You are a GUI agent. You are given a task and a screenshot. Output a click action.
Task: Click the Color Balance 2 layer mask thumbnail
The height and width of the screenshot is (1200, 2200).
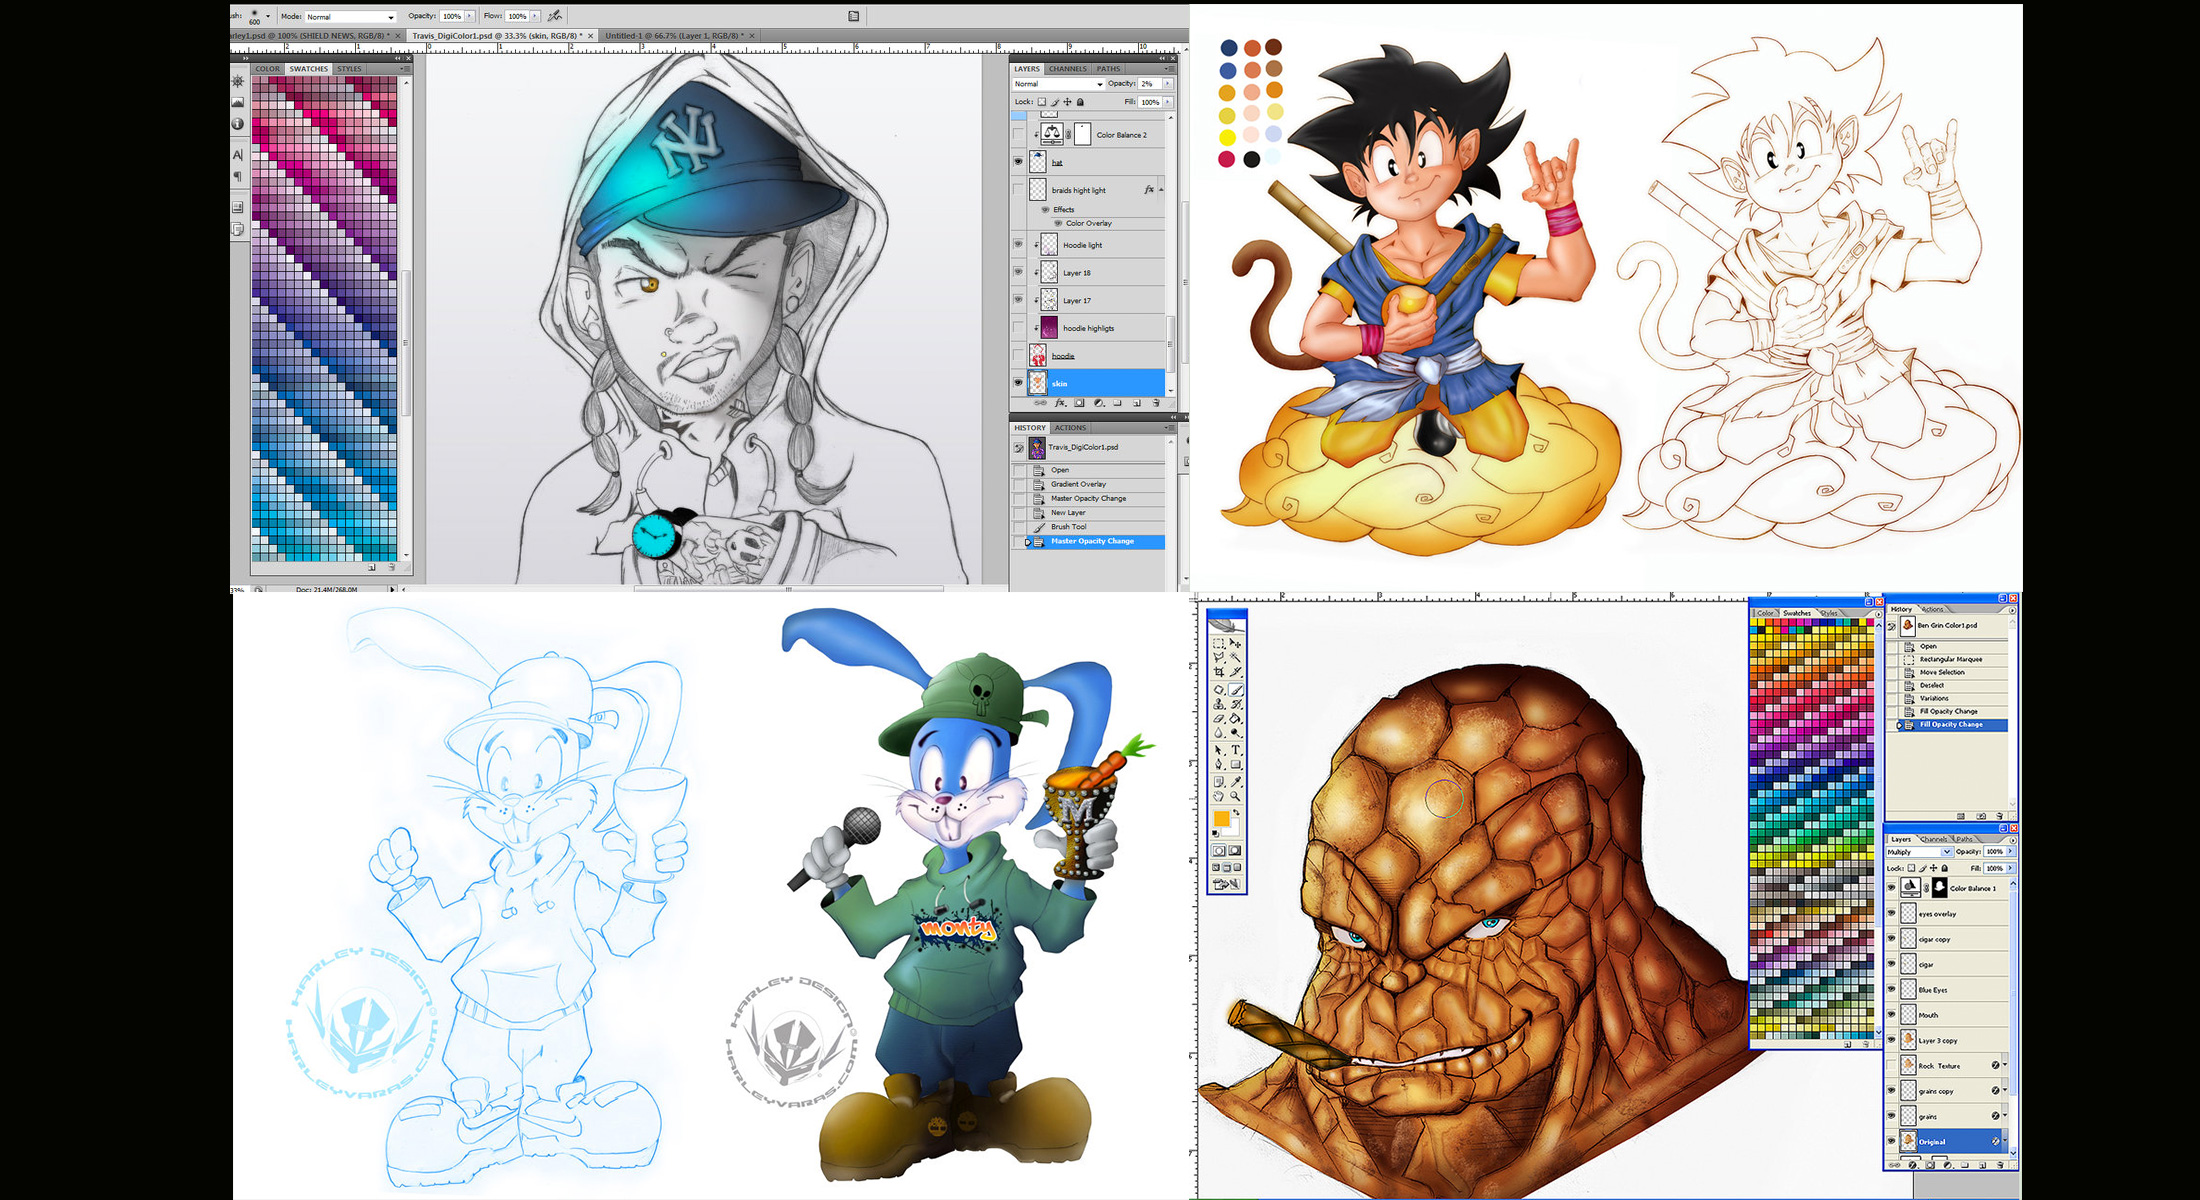(x=1082, y=134)
